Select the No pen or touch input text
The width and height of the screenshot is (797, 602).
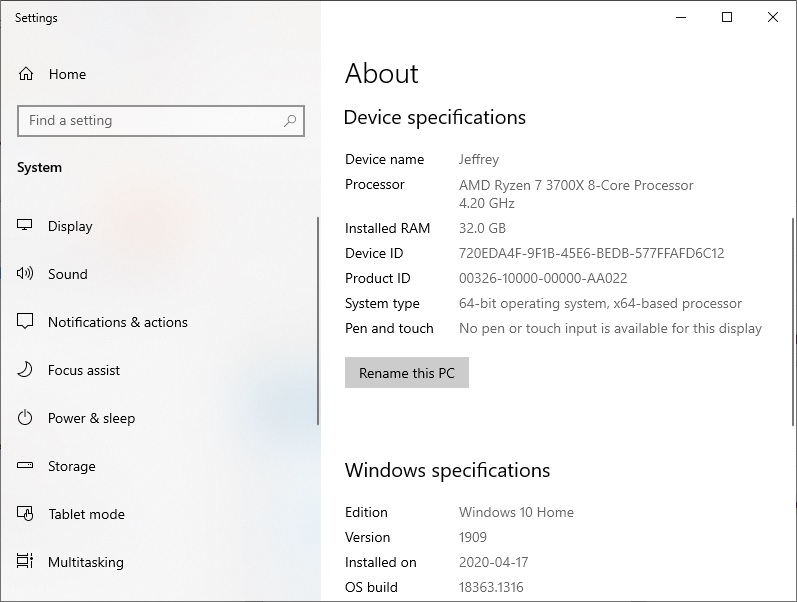pyautogui.click(x=610, y=328)
